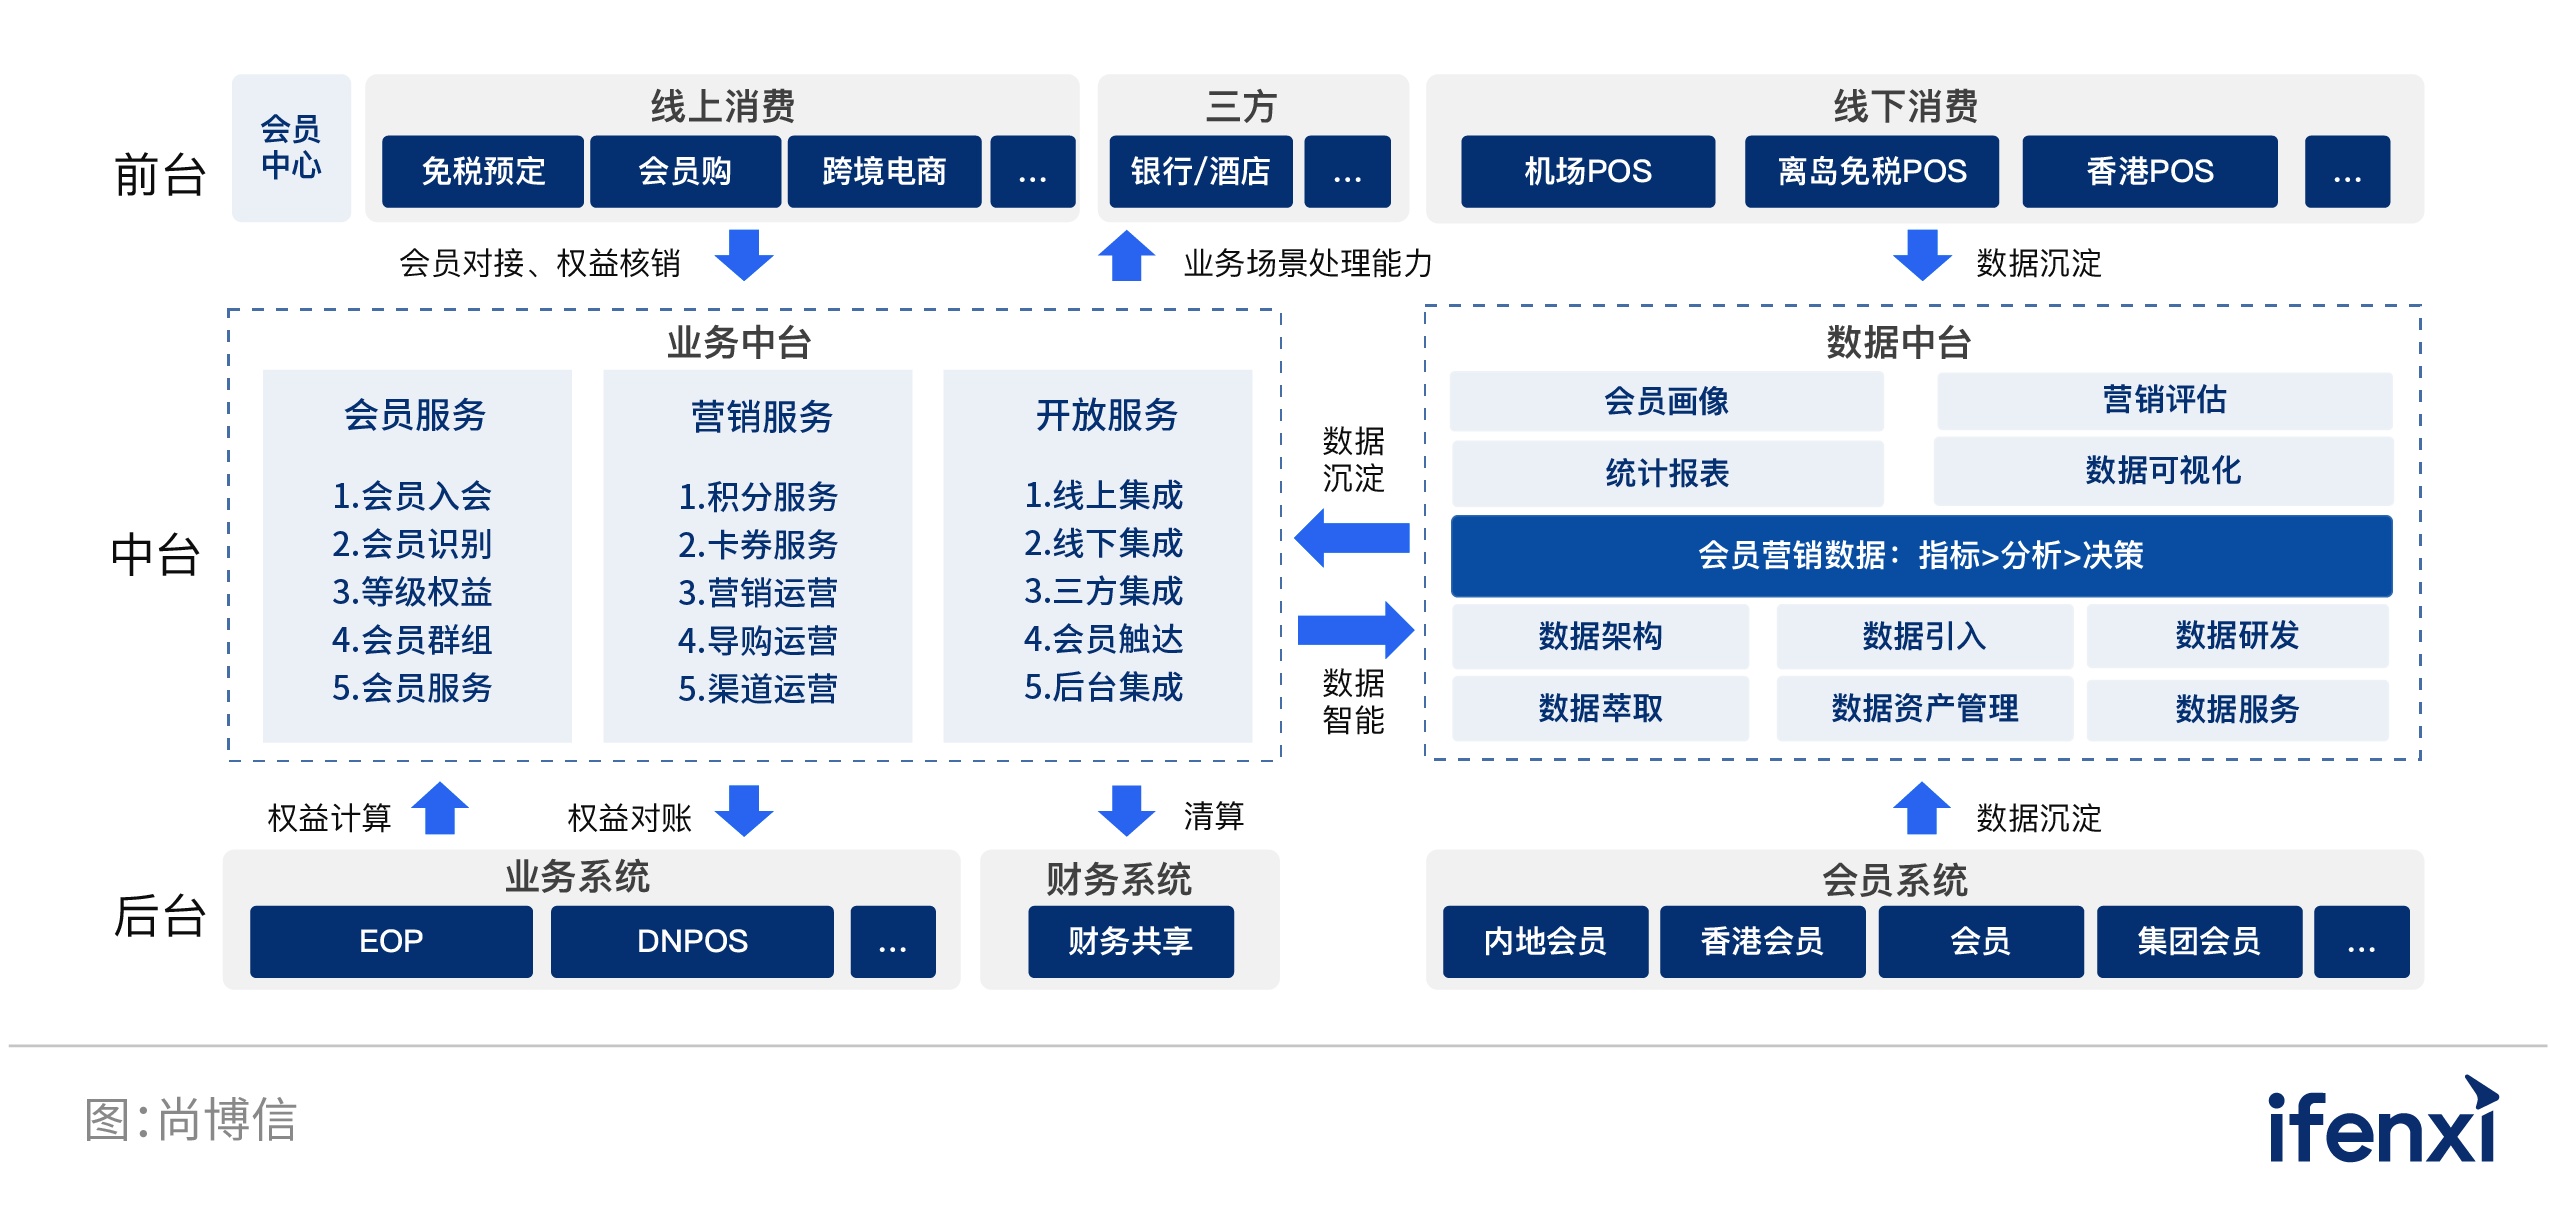Screen dimensions: 2550x1214
Task: Open the 会员购 box
Action: [685, 171]
